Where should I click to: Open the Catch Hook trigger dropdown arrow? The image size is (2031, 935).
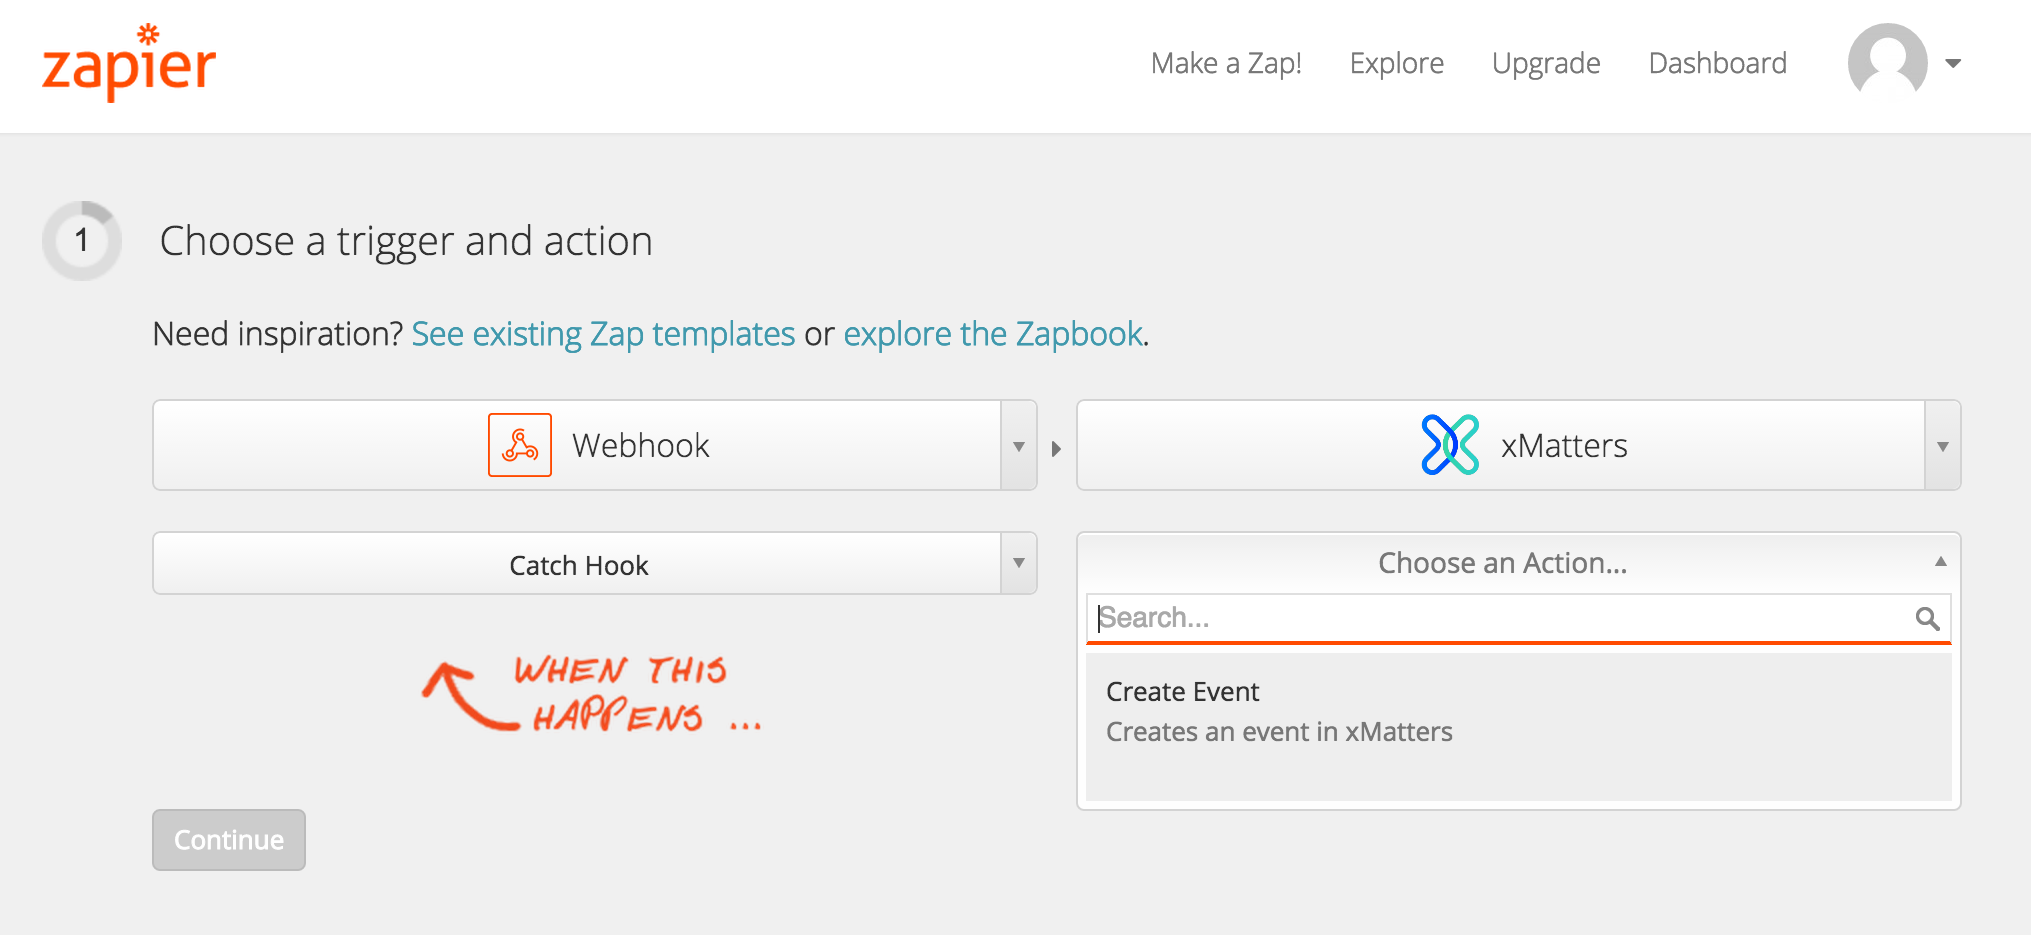pos(1019,563)
